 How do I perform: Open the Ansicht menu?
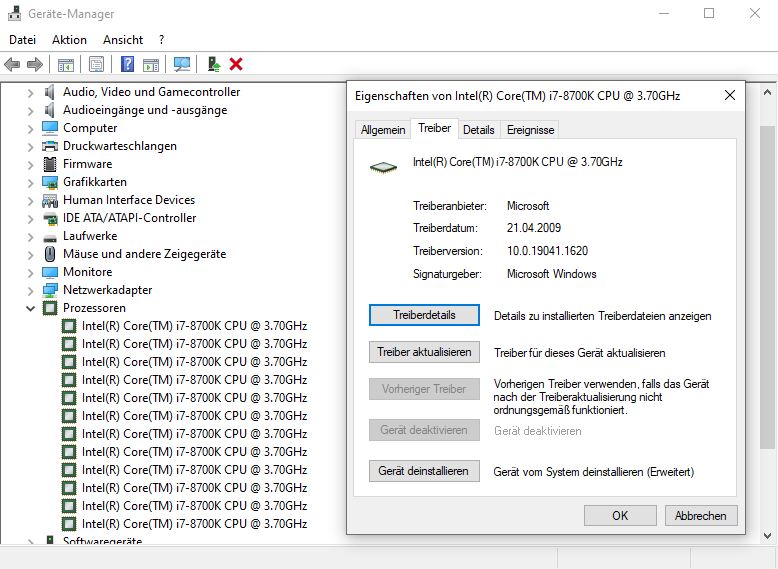[x=123, y=40]
